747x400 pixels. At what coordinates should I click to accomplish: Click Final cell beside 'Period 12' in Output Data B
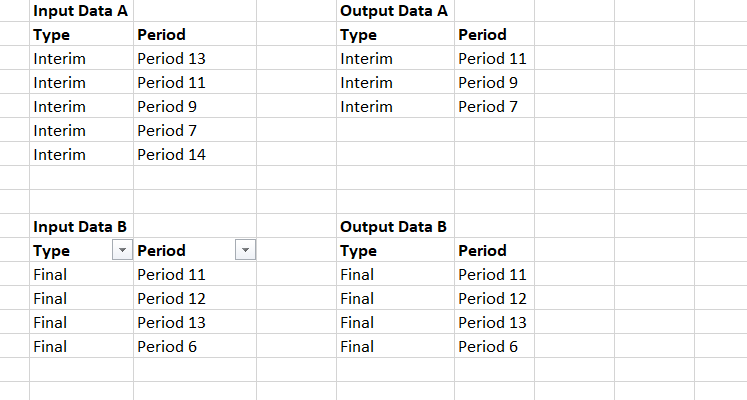pyautogui.click(x=357, y=299)
